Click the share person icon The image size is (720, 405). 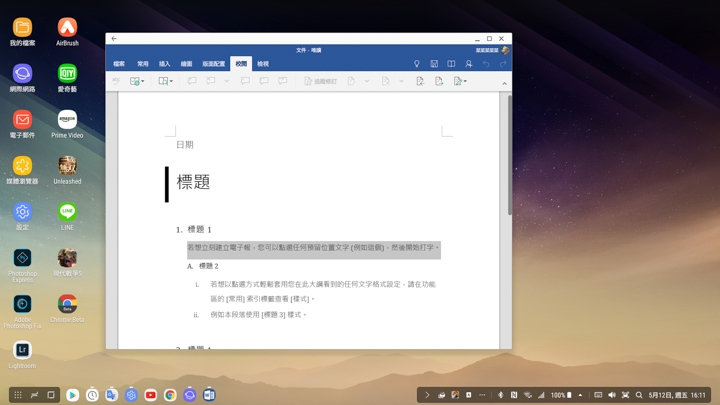468,64
